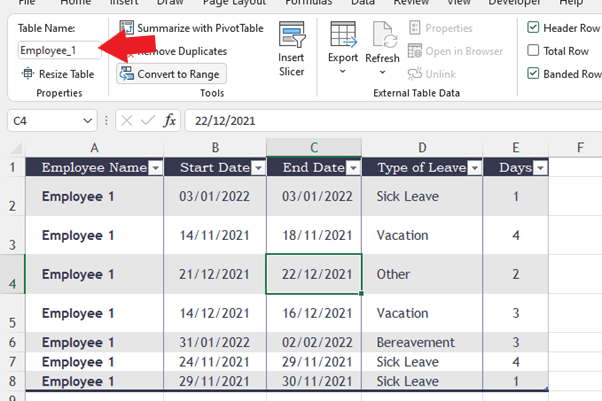Expand the Name Box dropdown
602x401 pixels.
[88, 121]
